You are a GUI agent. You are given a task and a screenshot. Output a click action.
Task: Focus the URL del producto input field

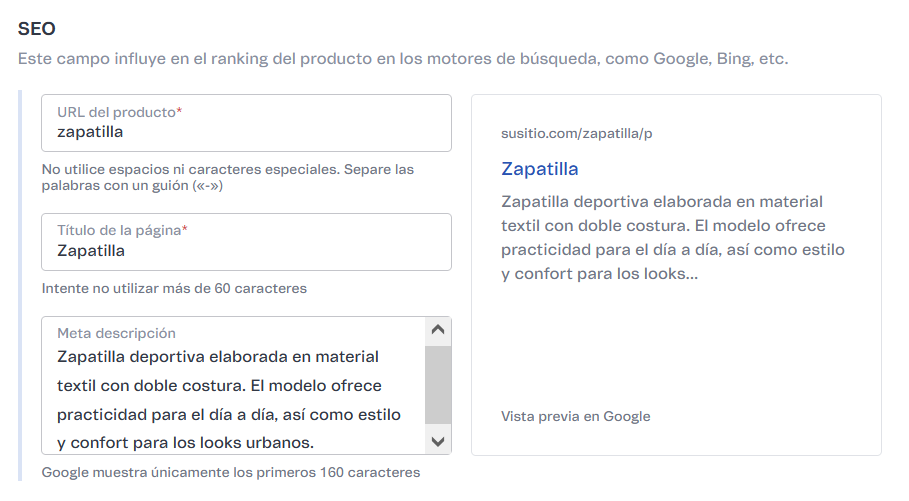tap(246, 131)
